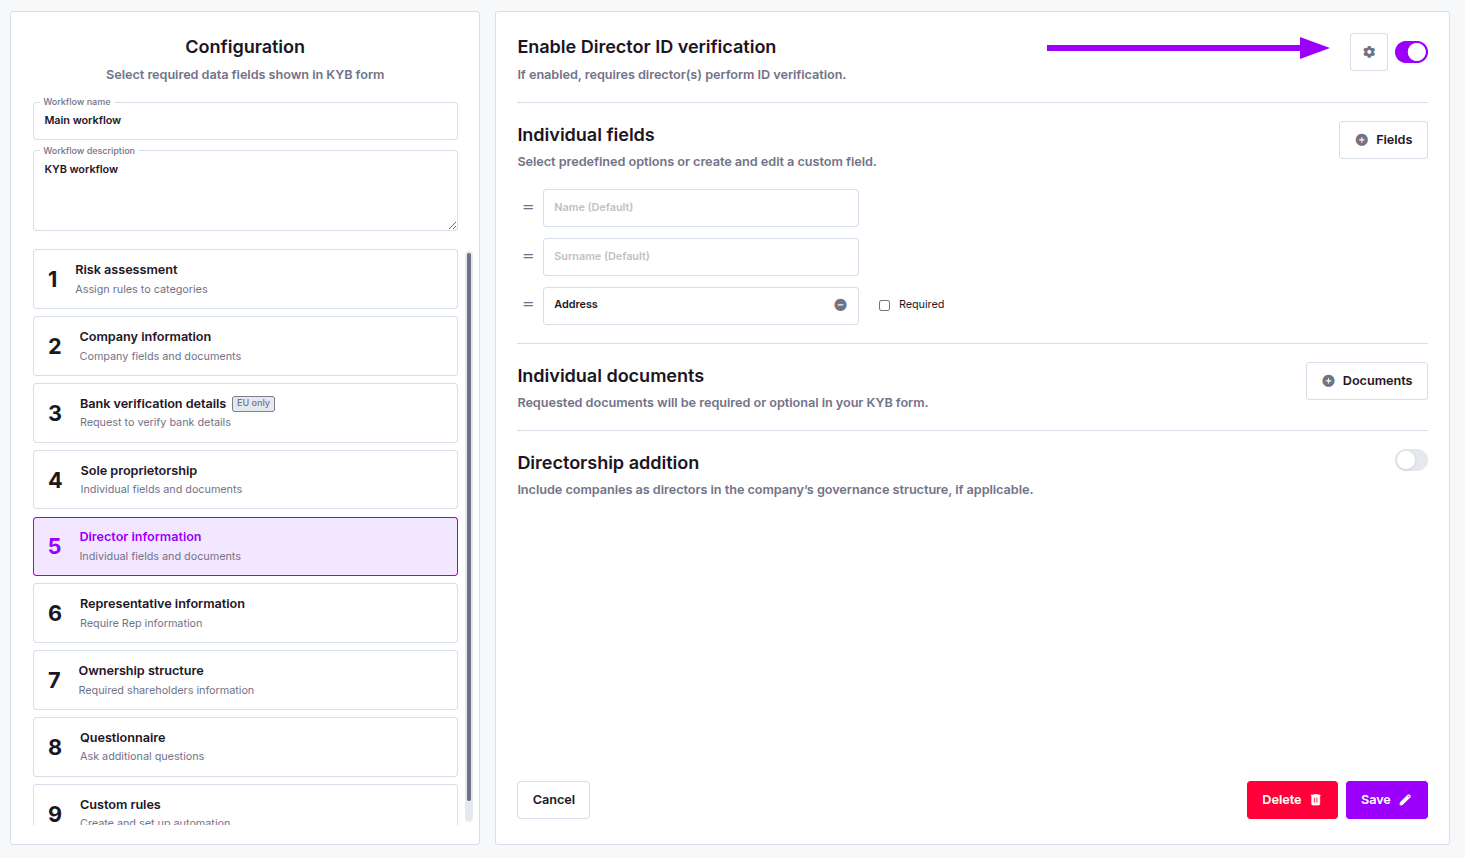The height and width of the screenshot is (858, 1465).
Task: Open step 6 Representative information
Action: [x=245, y=613]
